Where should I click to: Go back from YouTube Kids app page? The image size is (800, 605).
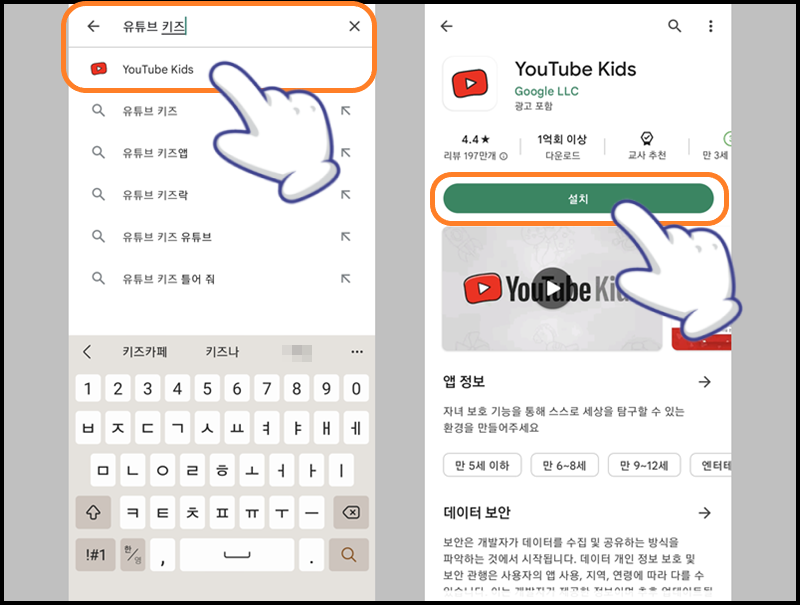point(446,26)
